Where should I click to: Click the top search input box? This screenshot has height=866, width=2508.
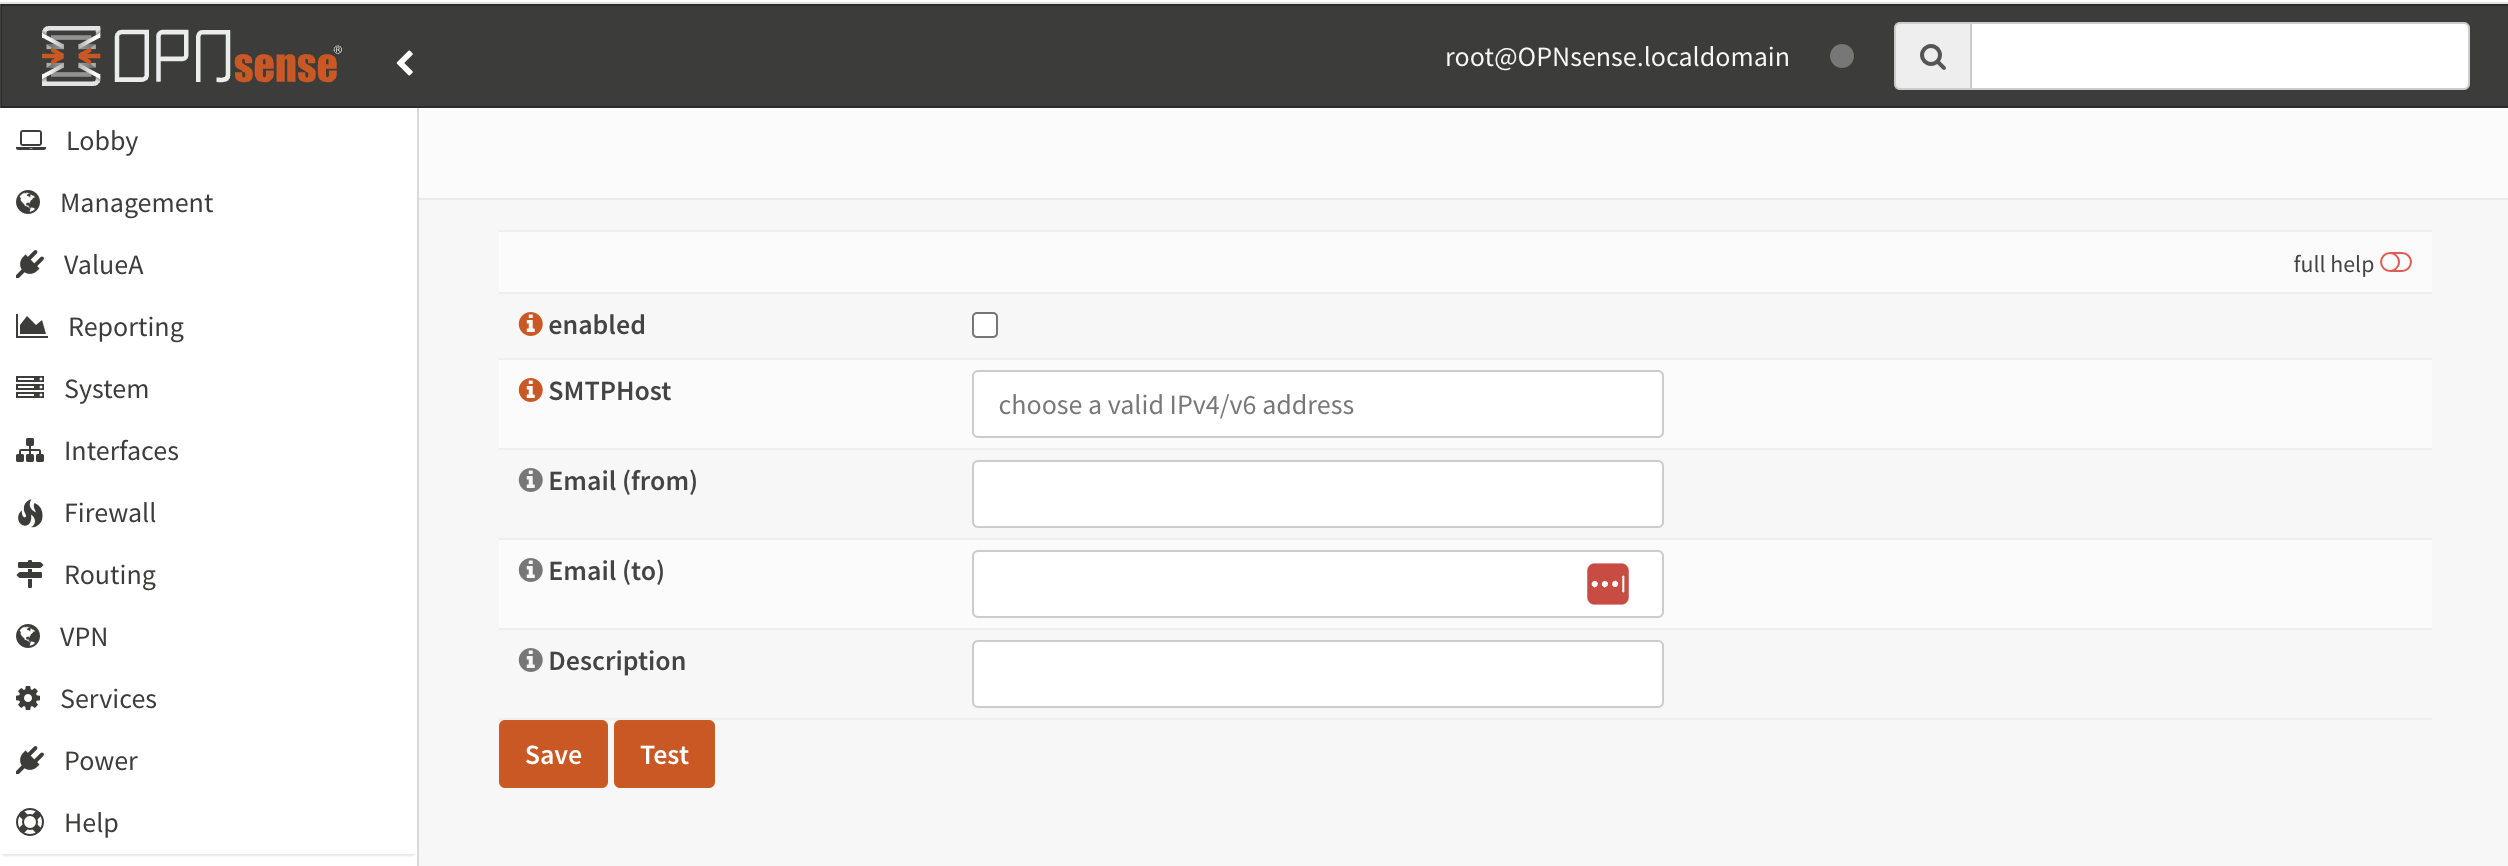click(x=2219, y=57)
